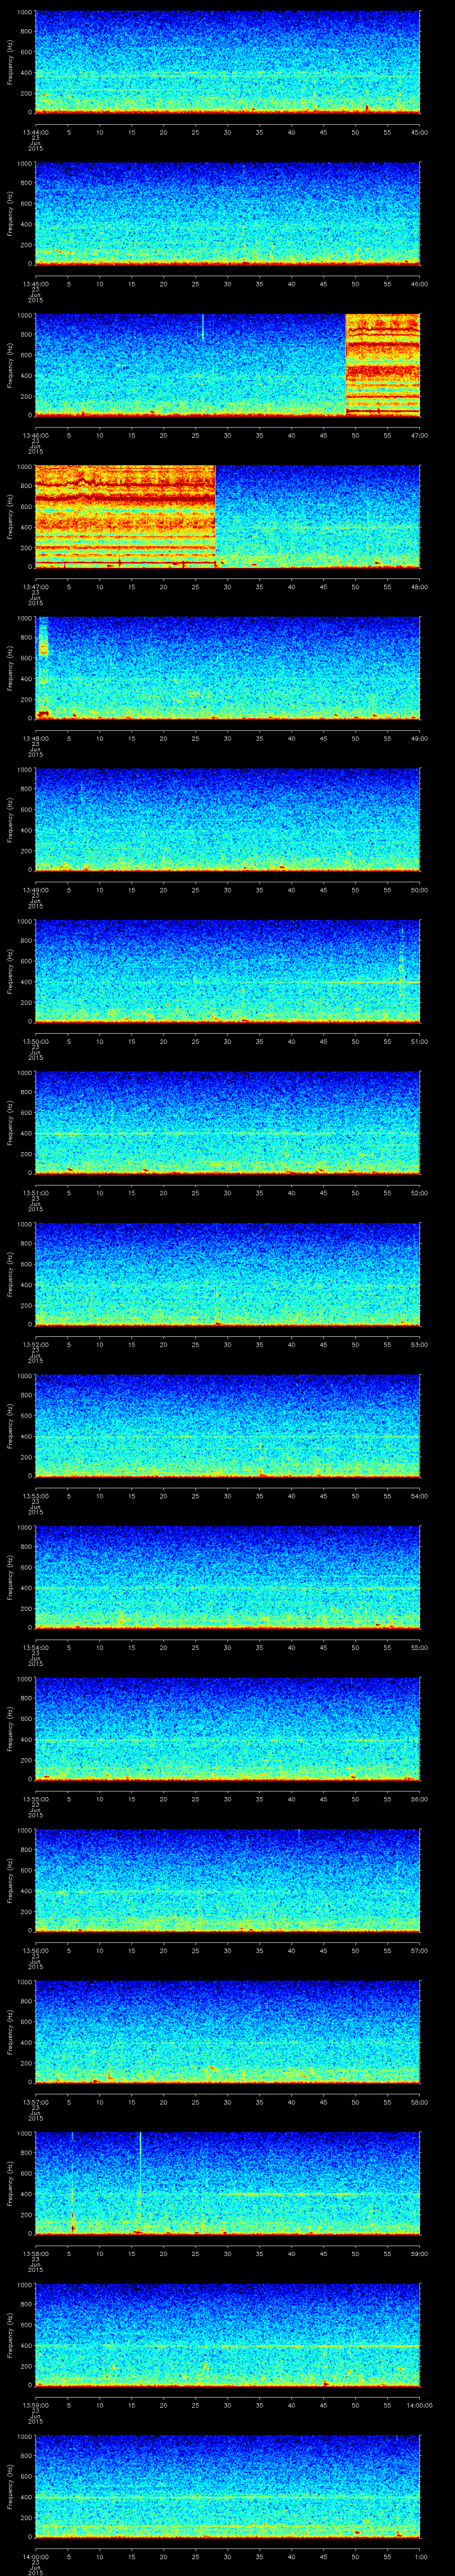Click the 45:00 end time label
Screen dimensions: 455x2576
click(420, 132)
